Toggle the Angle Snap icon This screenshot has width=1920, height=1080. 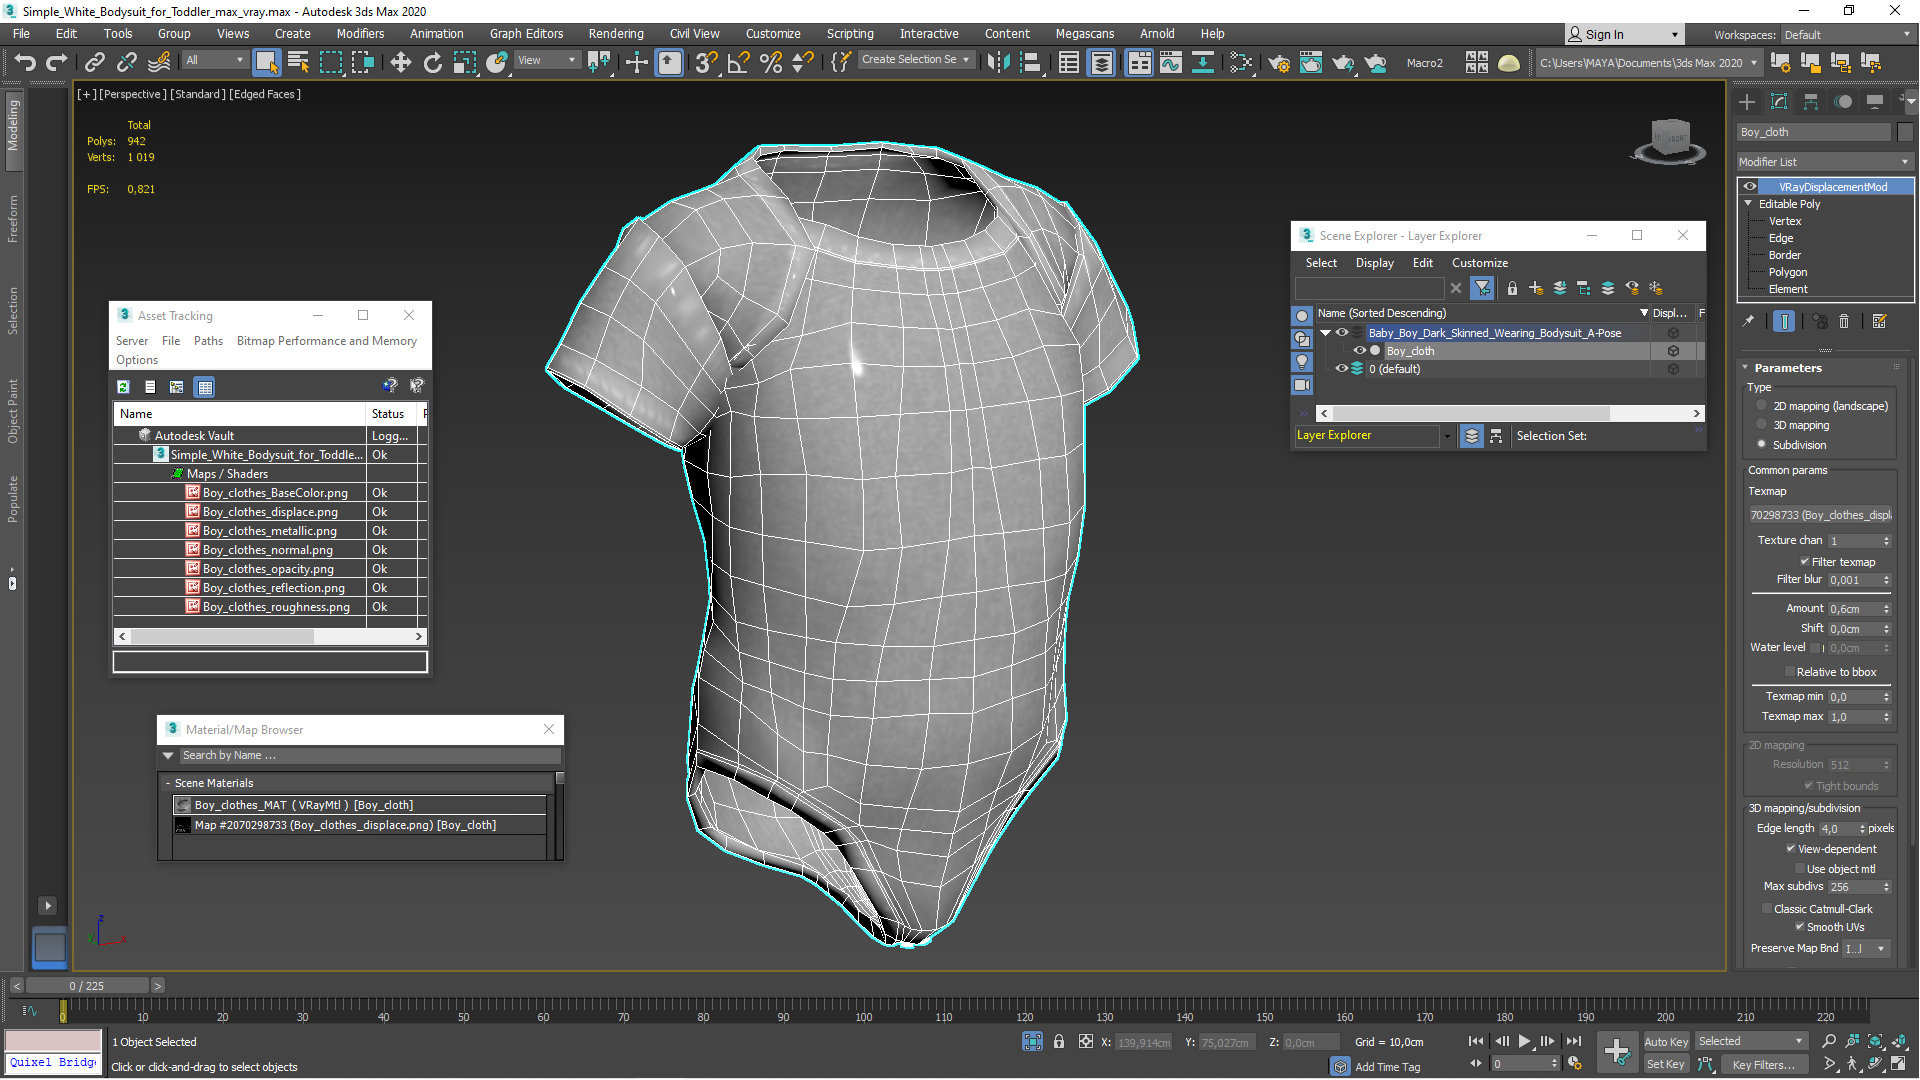click(x=738, y=62)
